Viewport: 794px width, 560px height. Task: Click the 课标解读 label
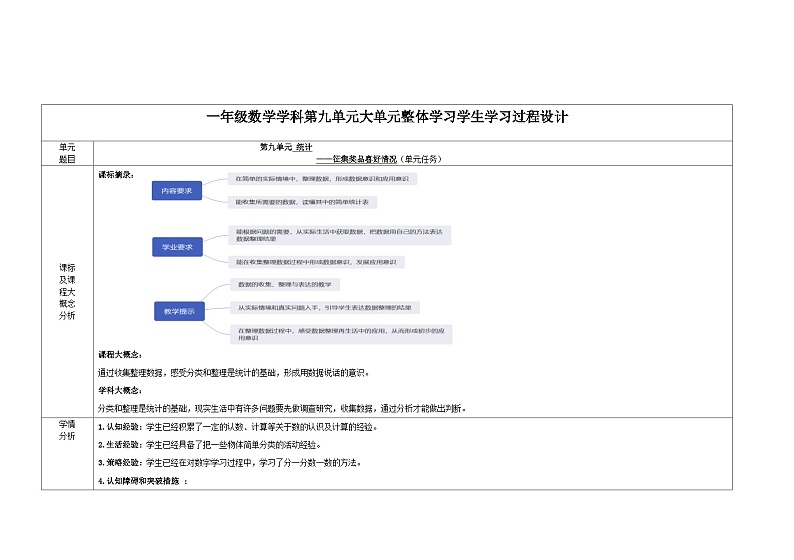click(x=115, y=173)
